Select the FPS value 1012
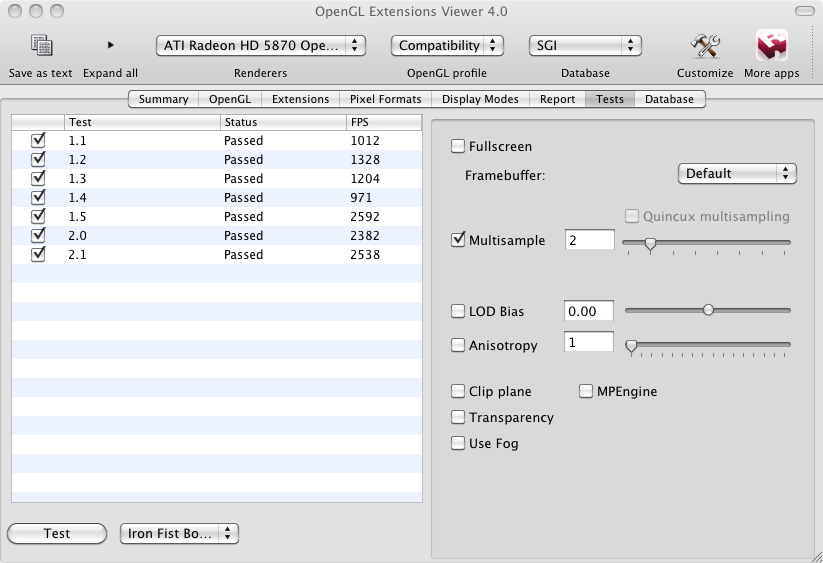 point(365,141)
